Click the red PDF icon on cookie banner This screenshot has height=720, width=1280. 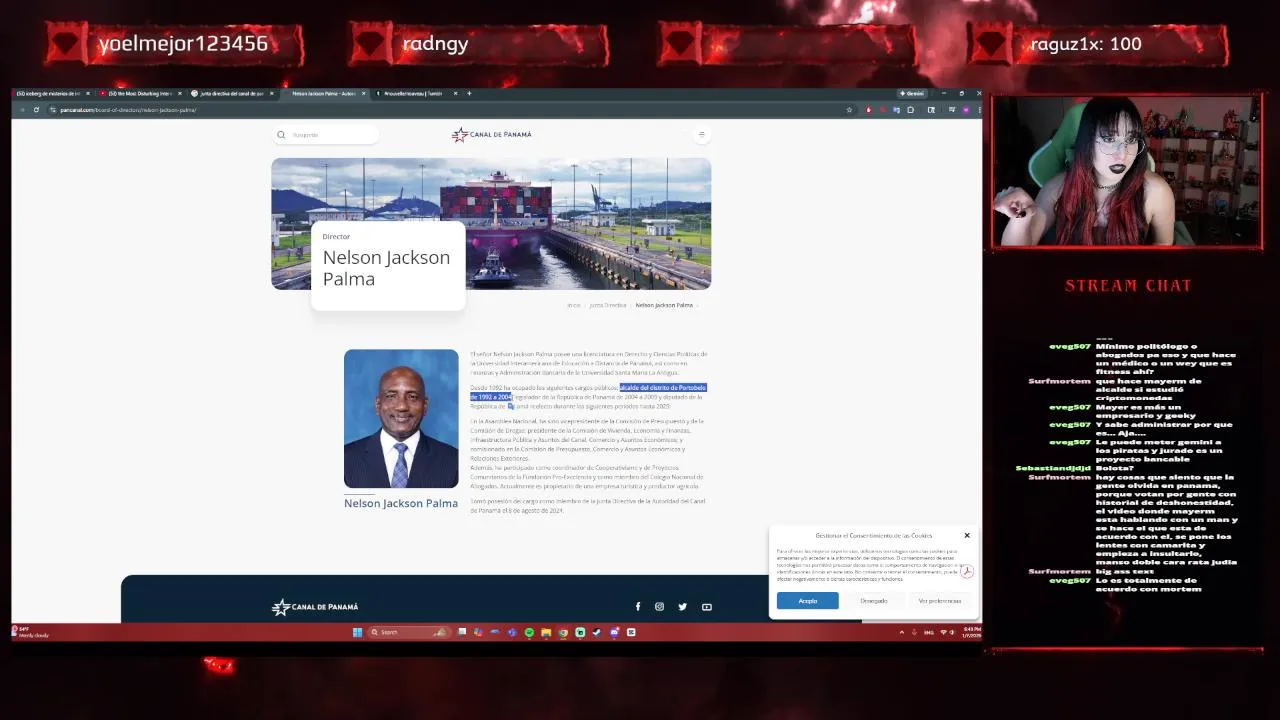click(967, 571)
